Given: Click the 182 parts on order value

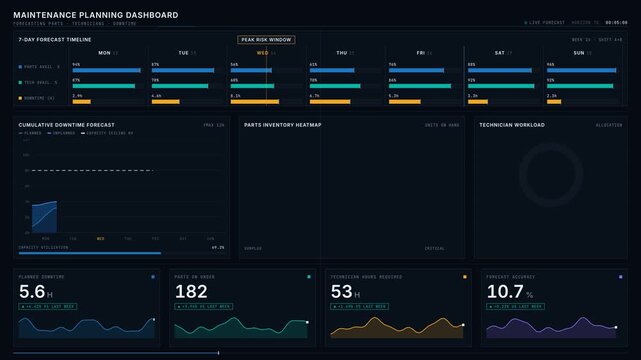Looking at the screenshot, I should click(191, 292).
